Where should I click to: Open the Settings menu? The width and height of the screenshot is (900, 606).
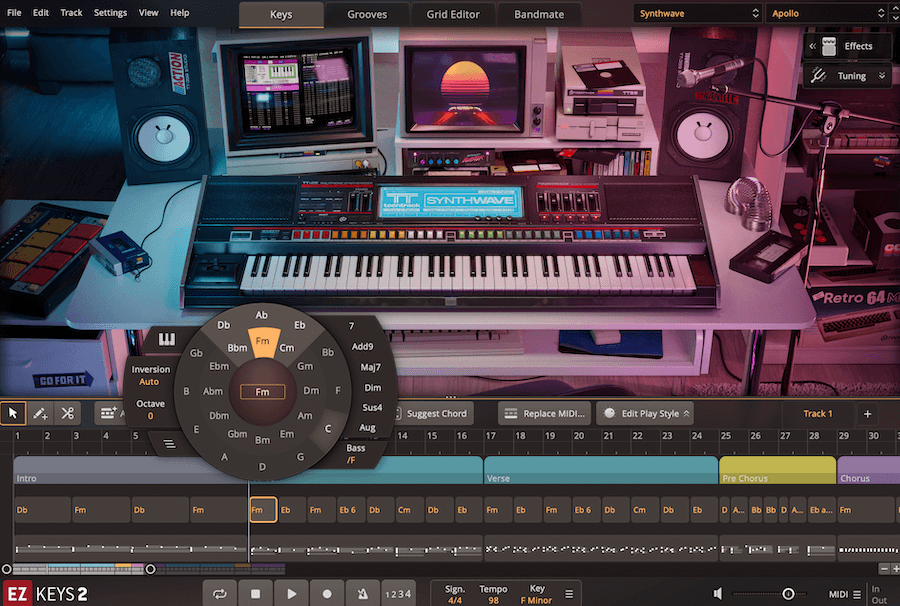pos(110,13)
